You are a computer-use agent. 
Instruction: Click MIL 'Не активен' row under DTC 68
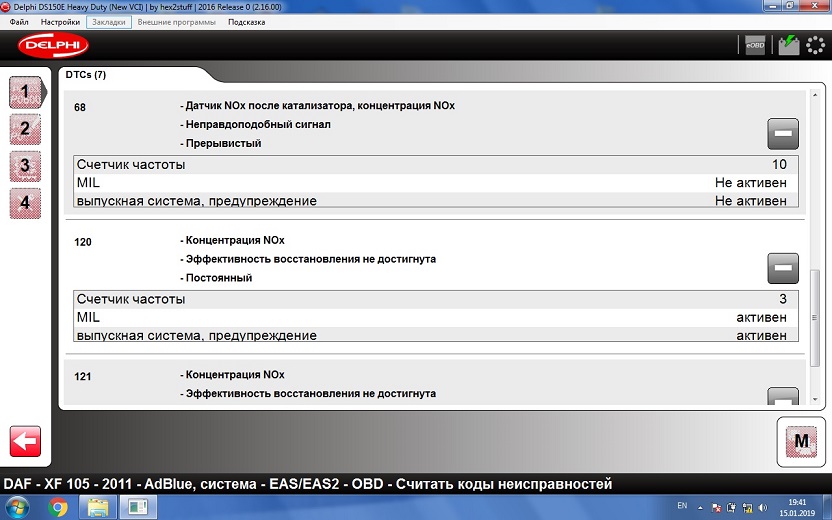435,183
